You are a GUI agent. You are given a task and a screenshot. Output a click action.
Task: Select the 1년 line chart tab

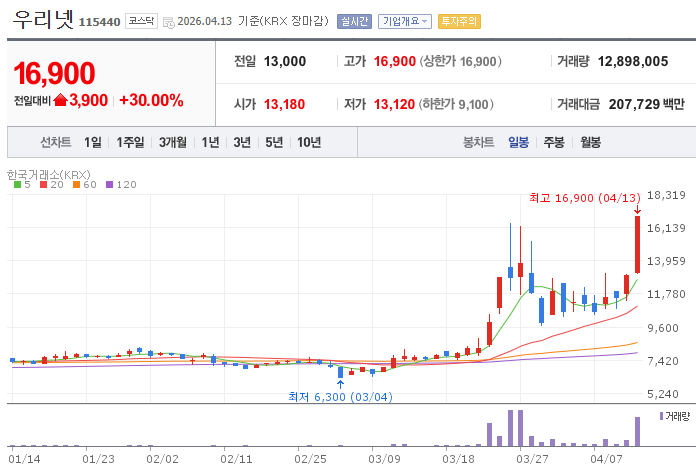(x=210, y=142)
